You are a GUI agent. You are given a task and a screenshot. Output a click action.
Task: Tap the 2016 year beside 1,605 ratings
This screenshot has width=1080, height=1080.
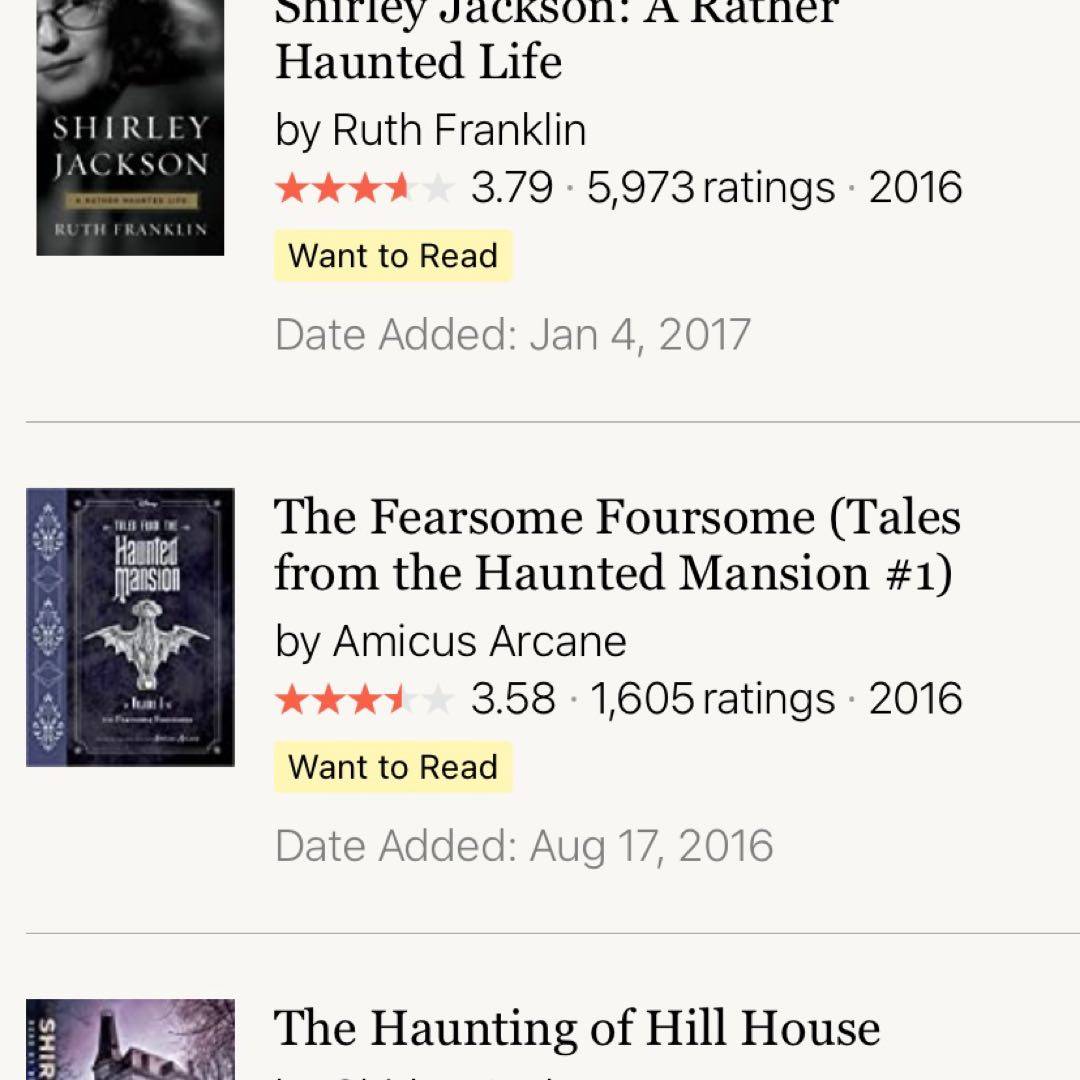915,699
